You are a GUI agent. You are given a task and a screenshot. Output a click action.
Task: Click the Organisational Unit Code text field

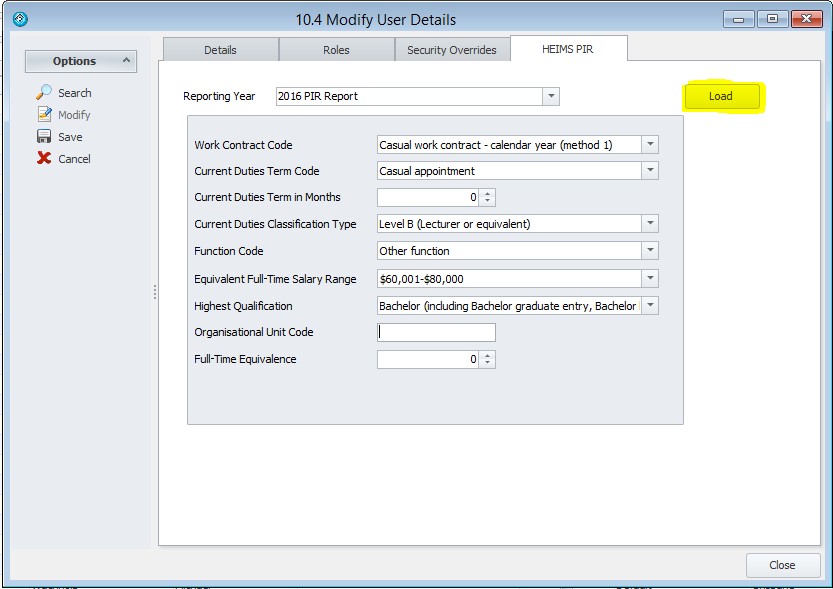tap(436, 333)
